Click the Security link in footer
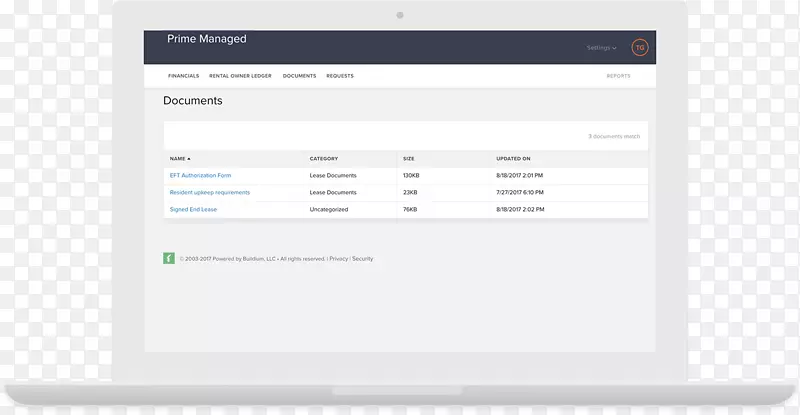Image resolution: width=800 pixels, height=415 pixels. (362, 259)
